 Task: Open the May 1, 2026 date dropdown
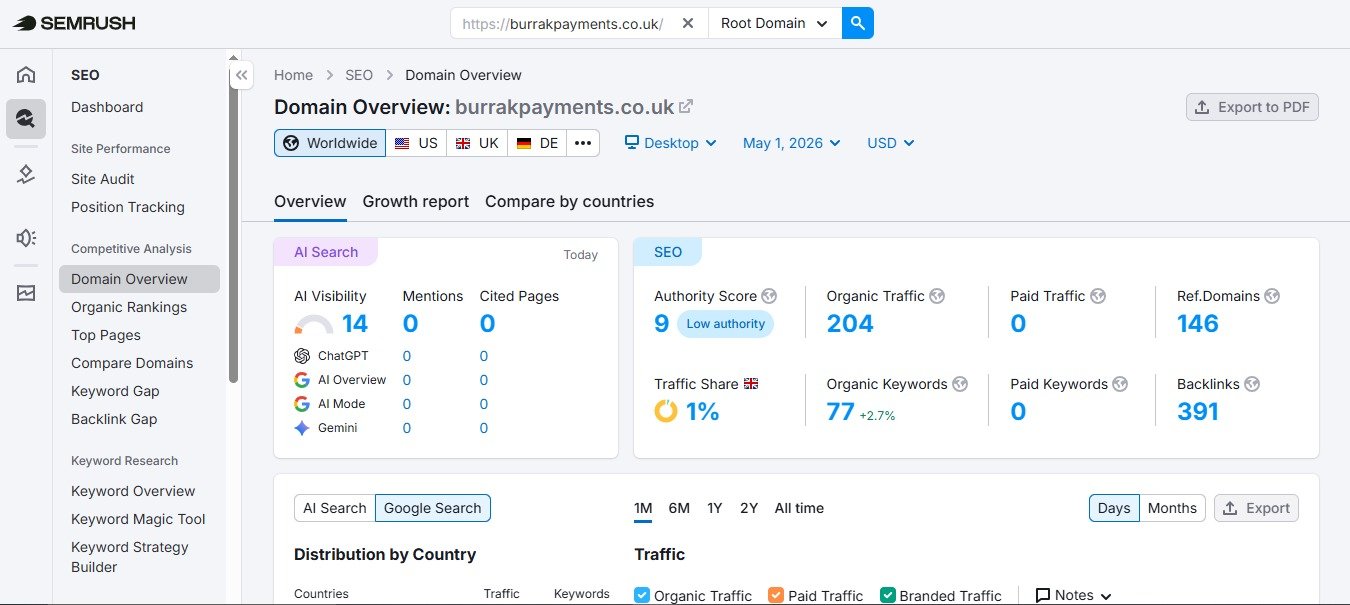792,143
